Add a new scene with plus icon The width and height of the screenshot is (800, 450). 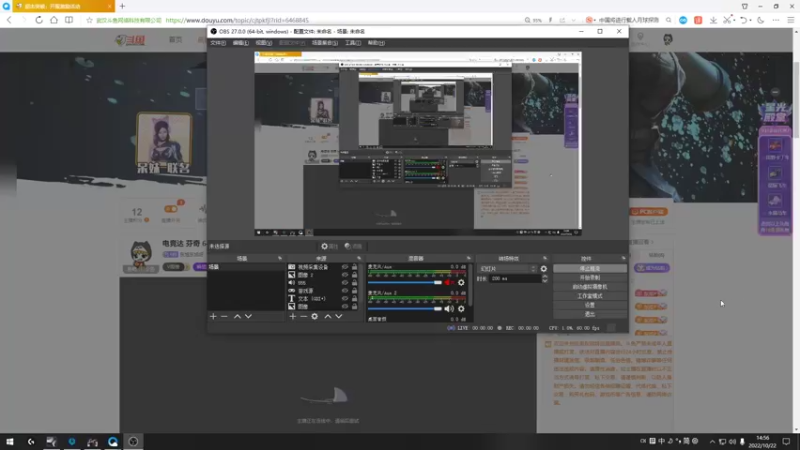213,316
